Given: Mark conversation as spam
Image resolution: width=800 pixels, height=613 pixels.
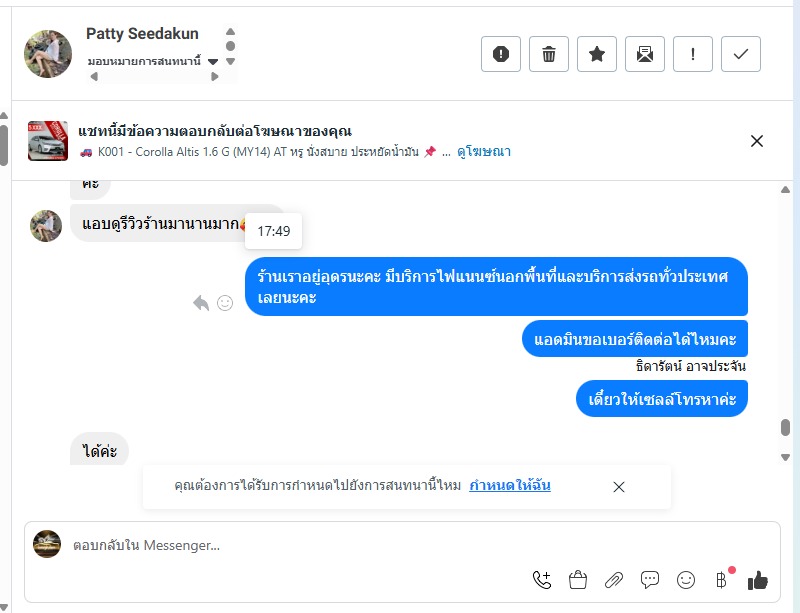Looking at the screenshot, I should (x=501, y=54).
